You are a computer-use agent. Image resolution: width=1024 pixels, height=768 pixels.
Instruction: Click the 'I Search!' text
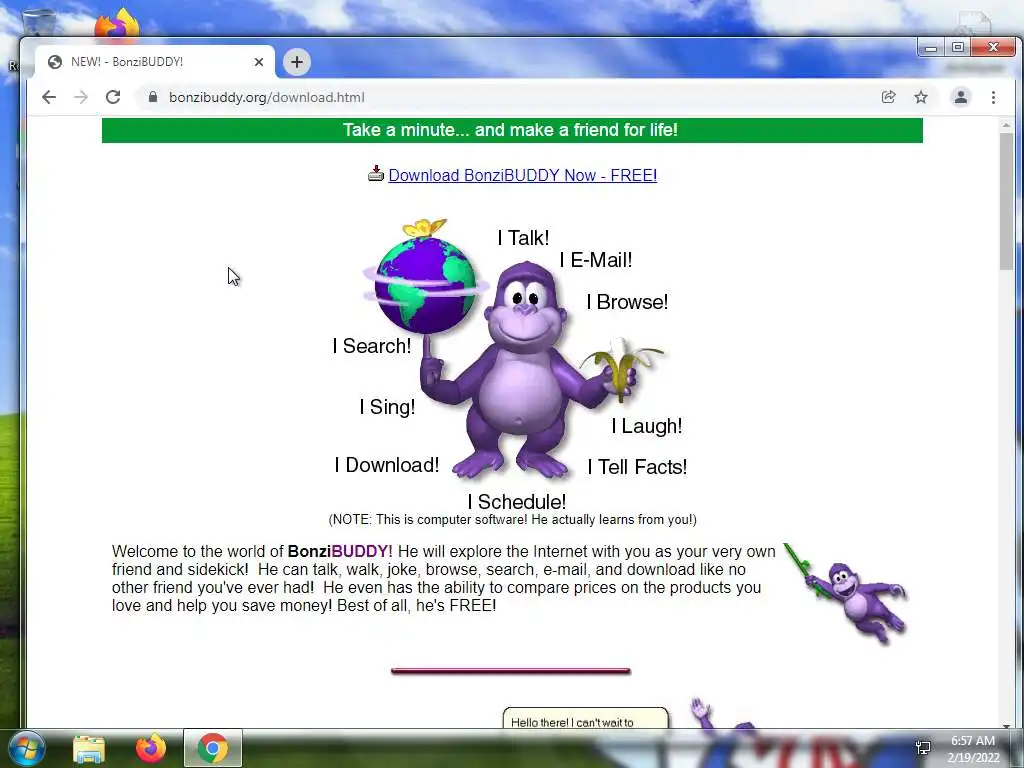(372, 345)
